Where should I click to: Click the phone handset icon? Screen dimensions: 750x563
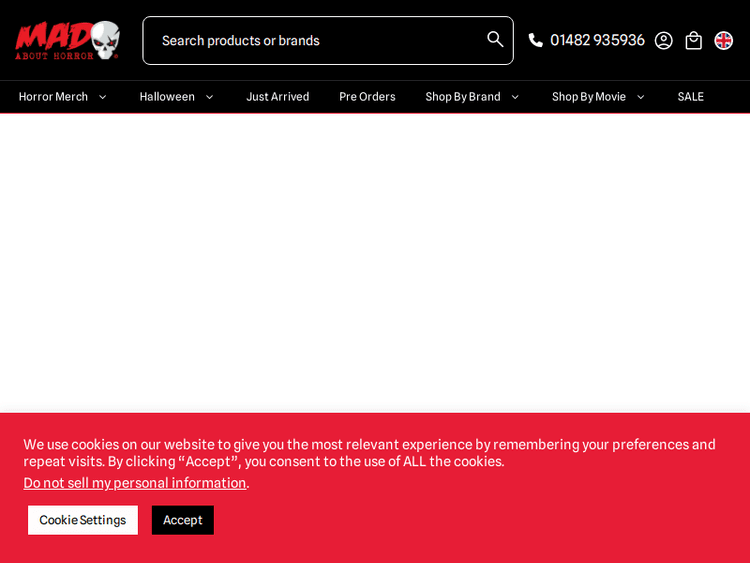pyautogui.click(x=536, y=40)
